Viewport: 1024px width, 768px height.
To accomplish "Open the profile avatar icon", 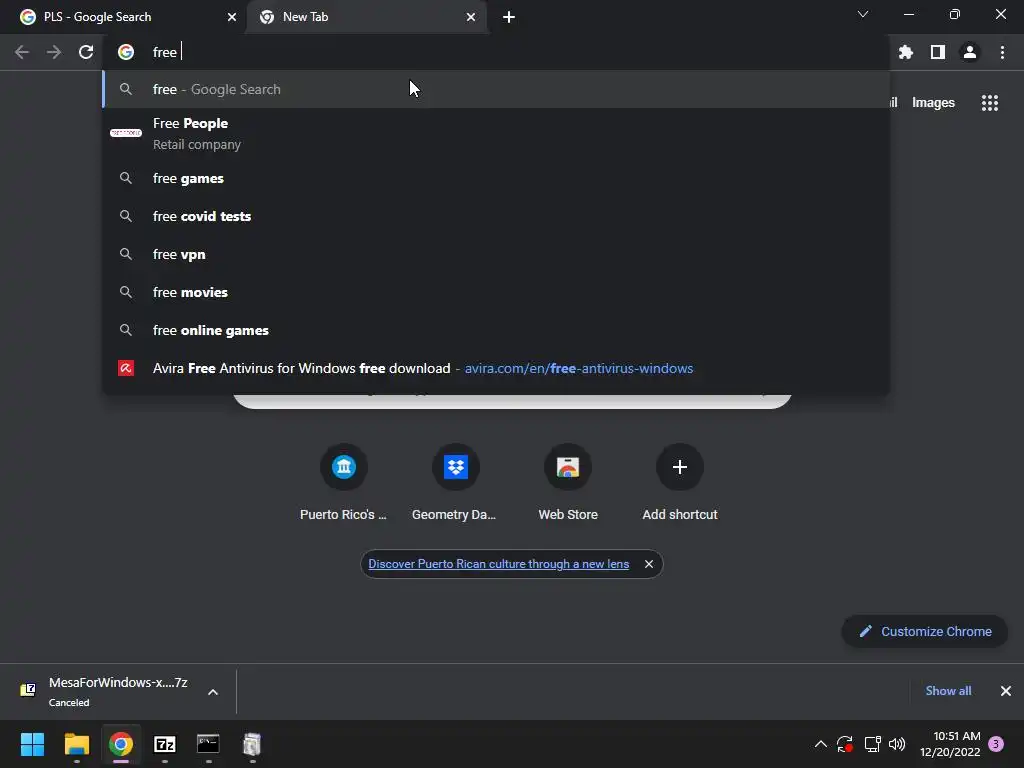I will coord(970,52).
